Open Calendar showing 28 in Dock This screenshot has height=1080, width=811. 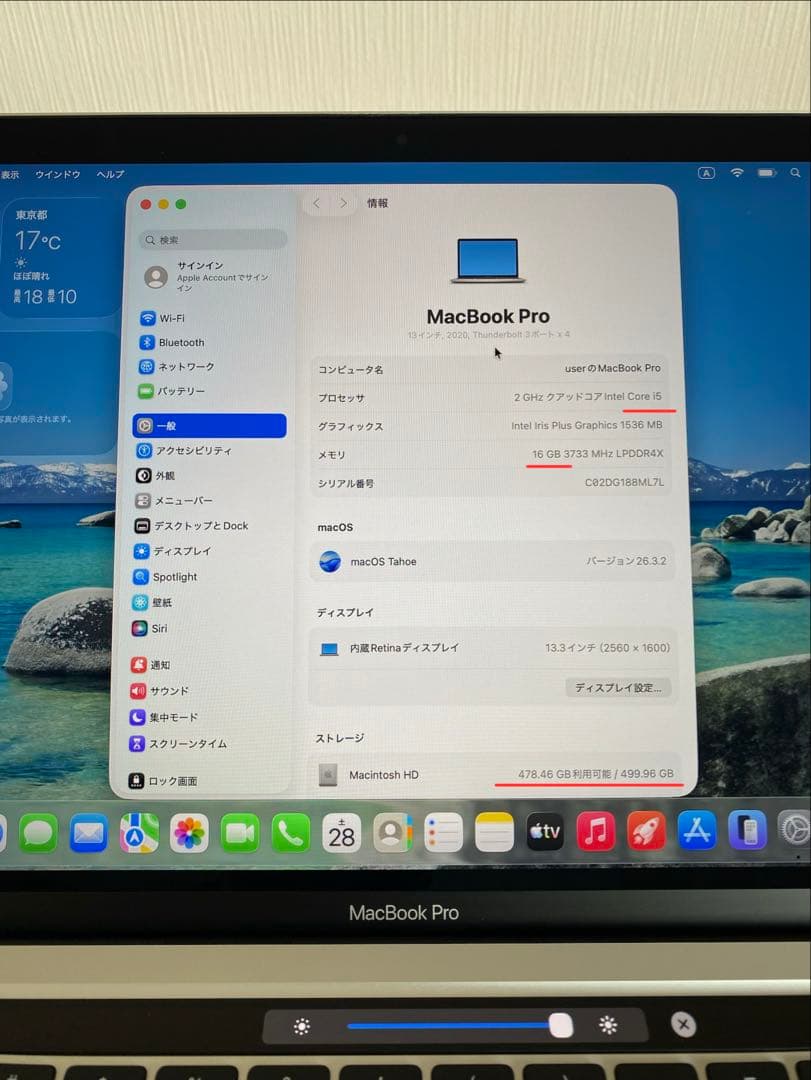click(341, 833)
